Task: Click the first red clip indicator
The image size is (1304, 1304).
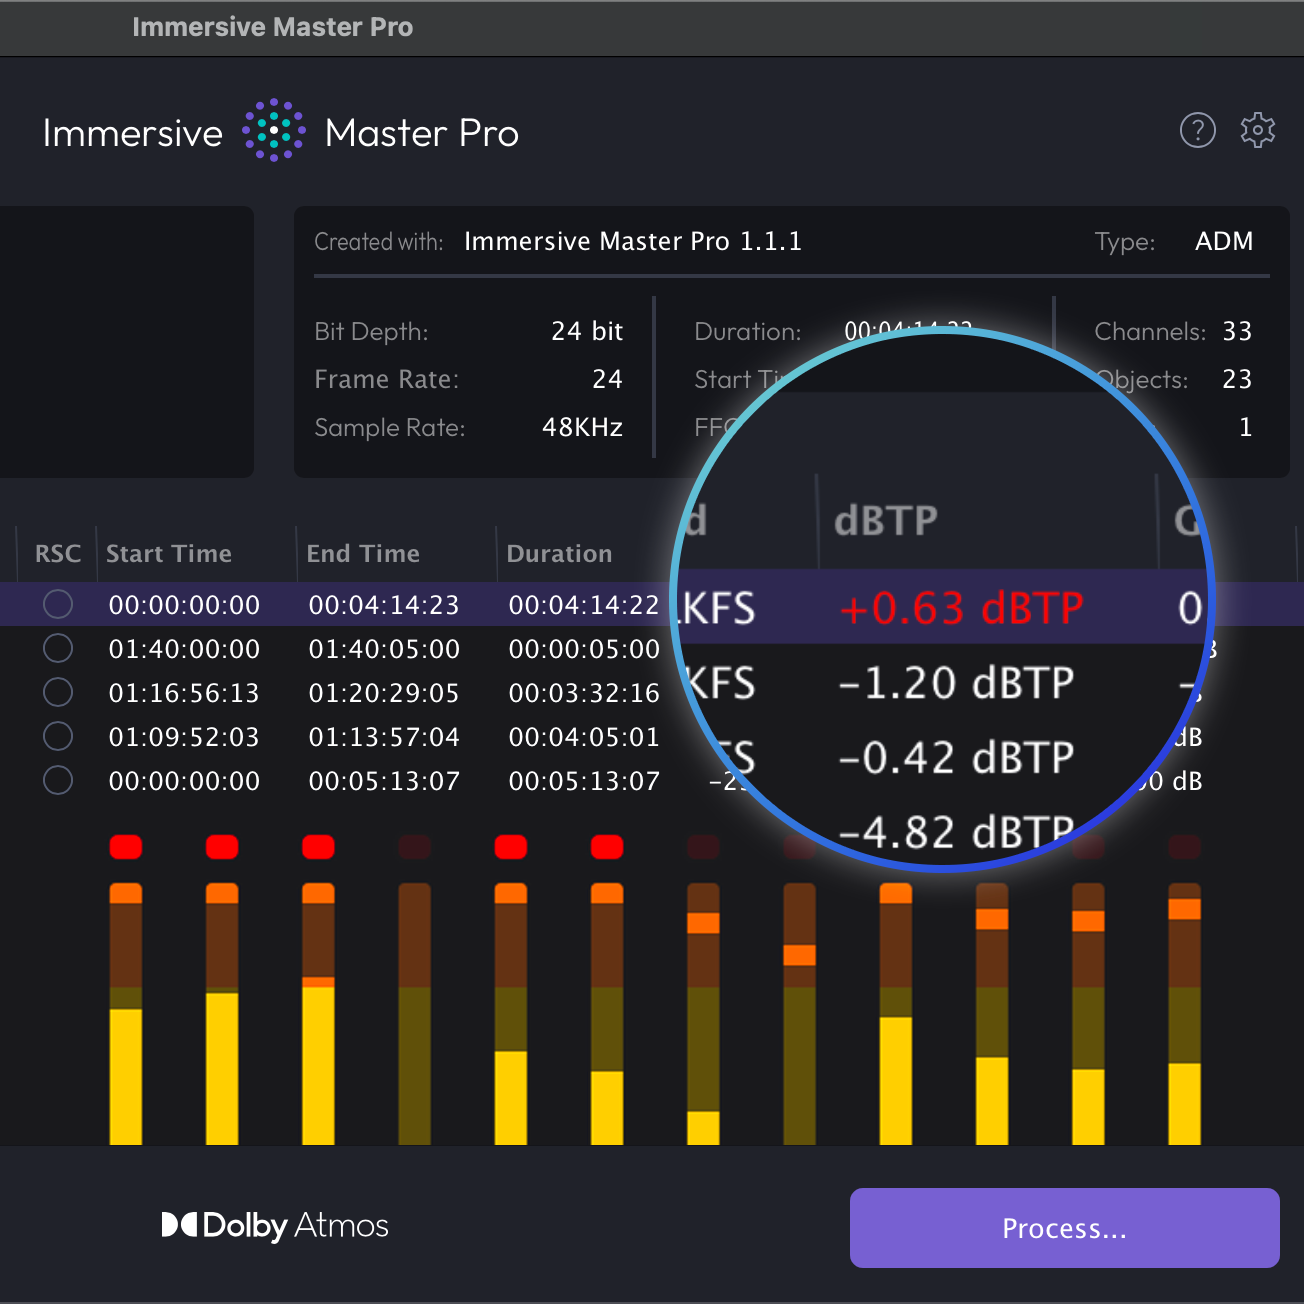Action: (126, 847)
